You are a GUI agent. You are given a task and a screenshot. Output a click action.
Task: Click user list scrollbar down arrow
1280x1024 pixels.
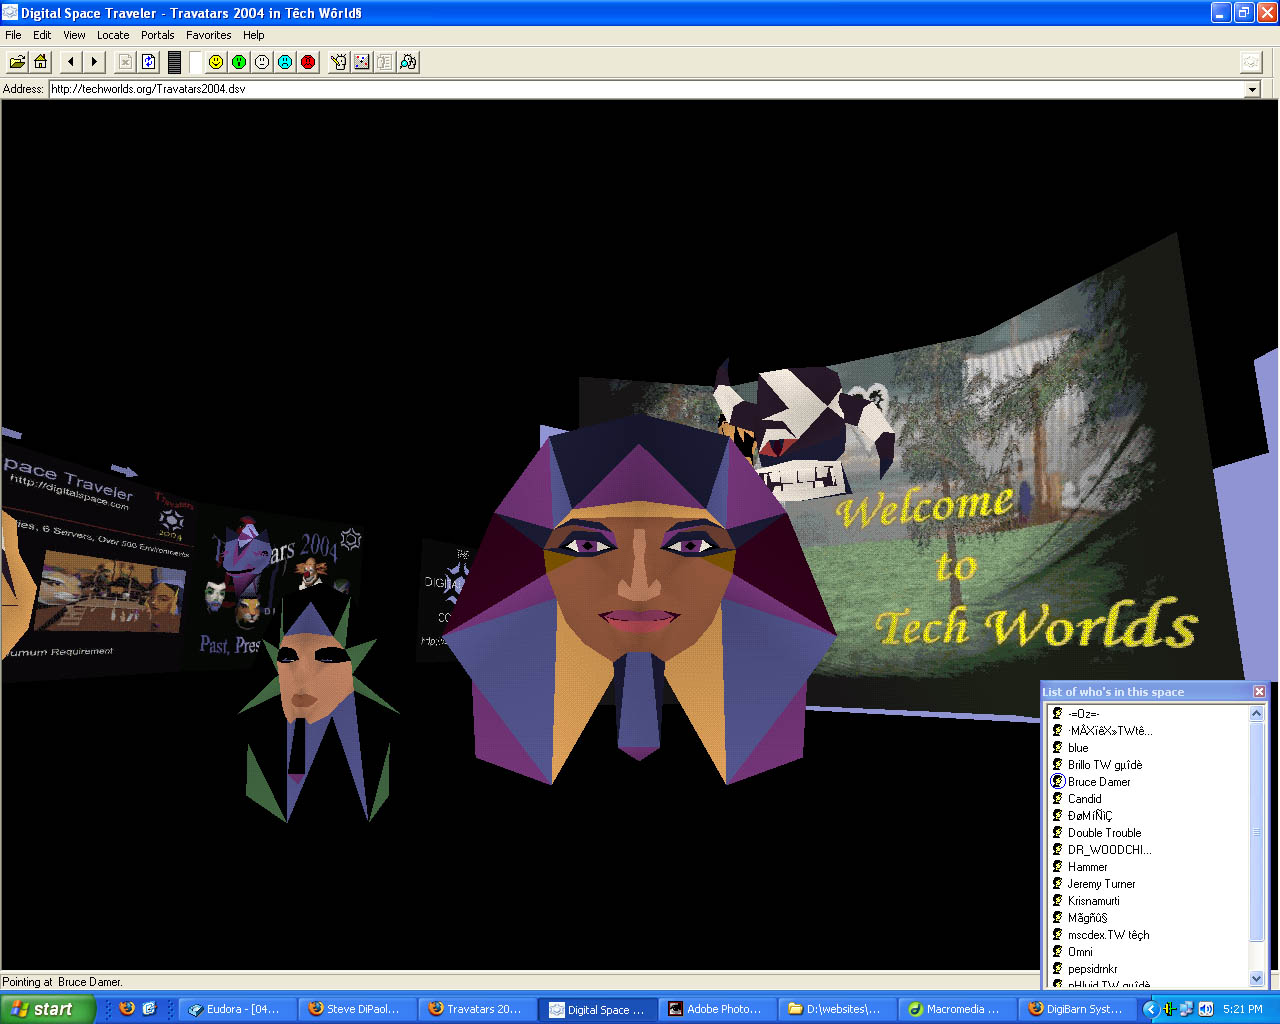[1257, 979]
